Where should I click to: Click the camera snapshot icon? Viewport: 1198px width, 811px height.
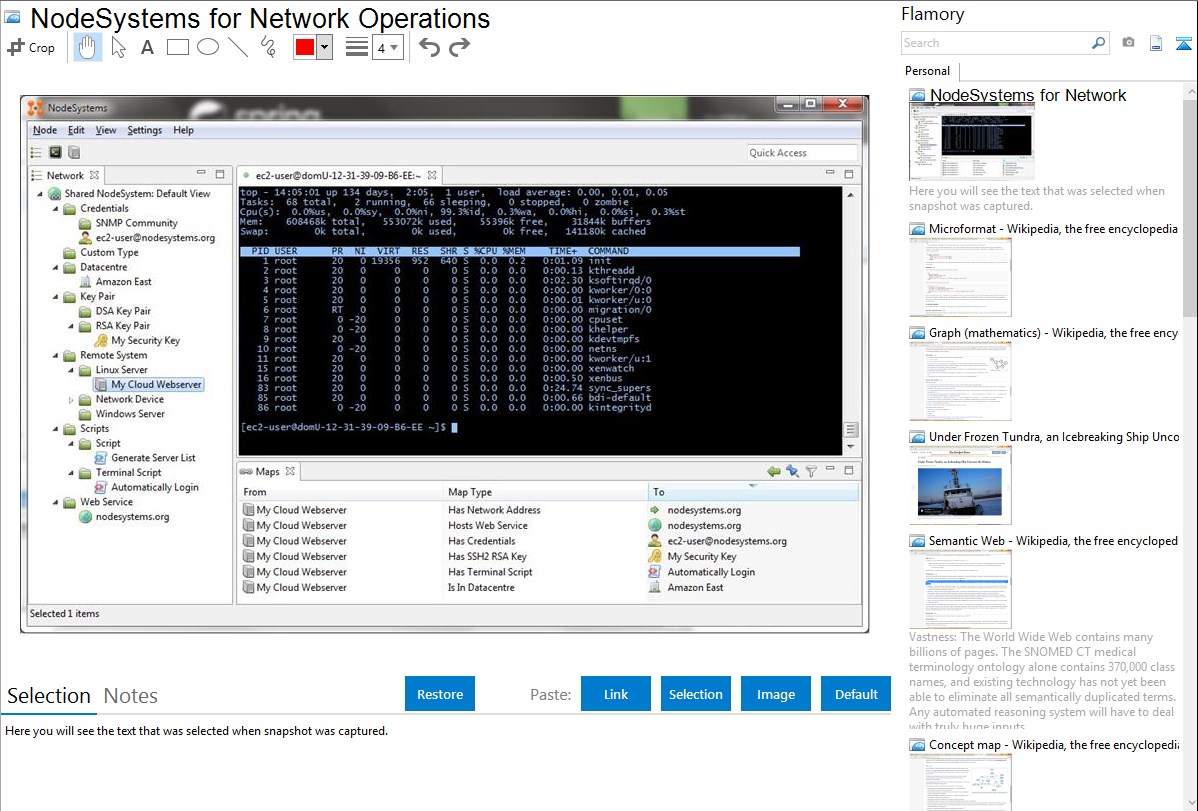click(1128, 43)
